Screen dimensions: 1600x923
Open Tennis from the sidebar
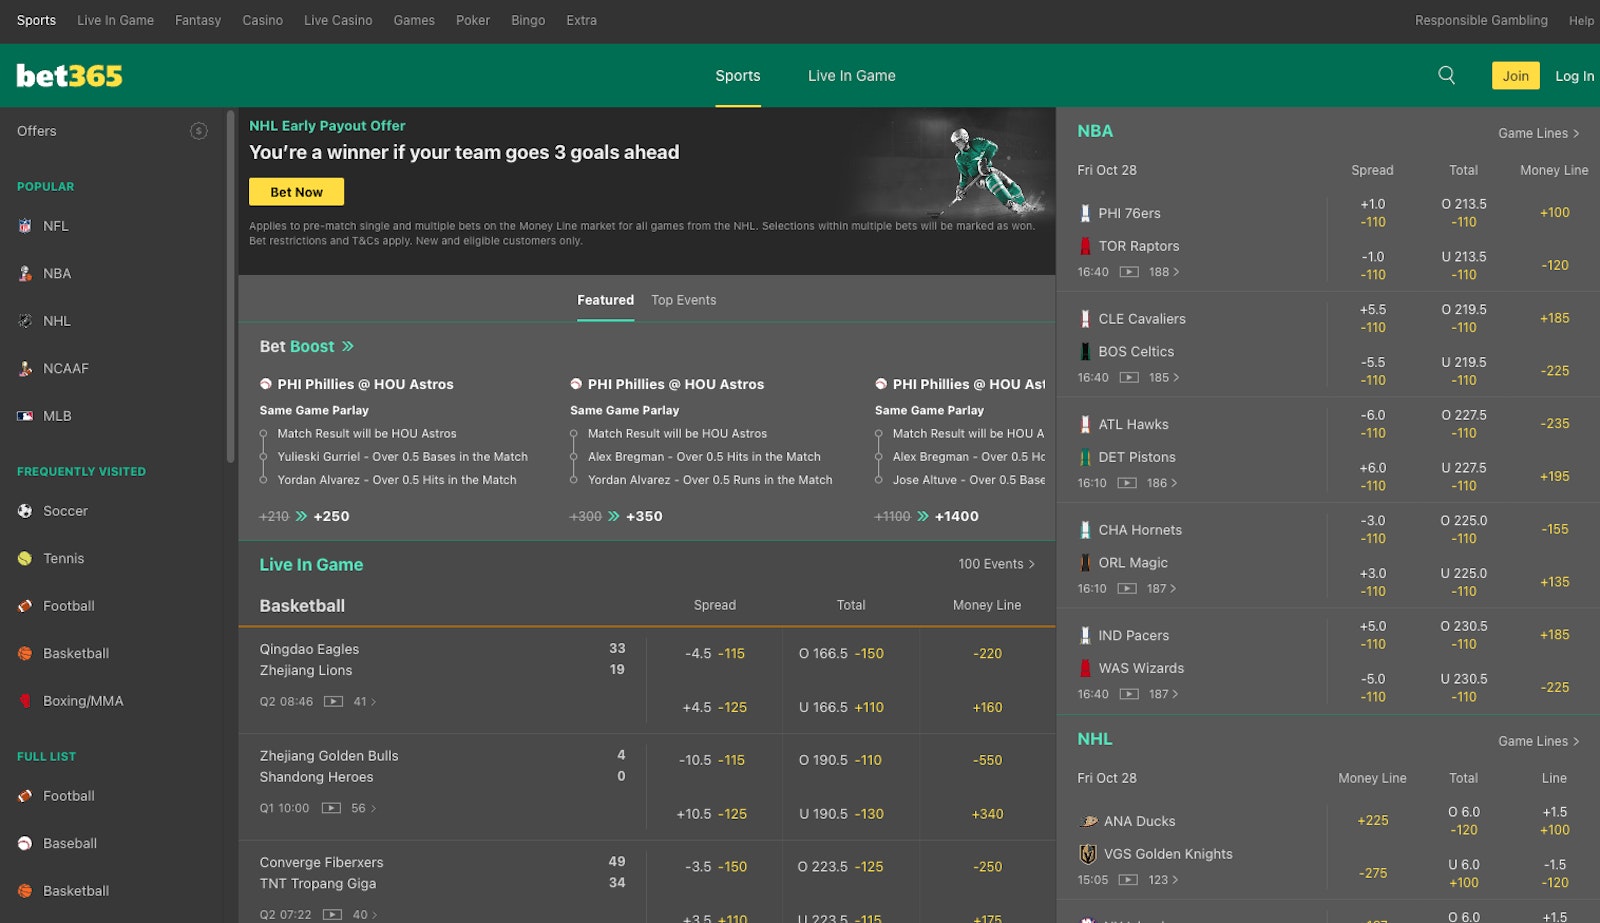[62, 558]
